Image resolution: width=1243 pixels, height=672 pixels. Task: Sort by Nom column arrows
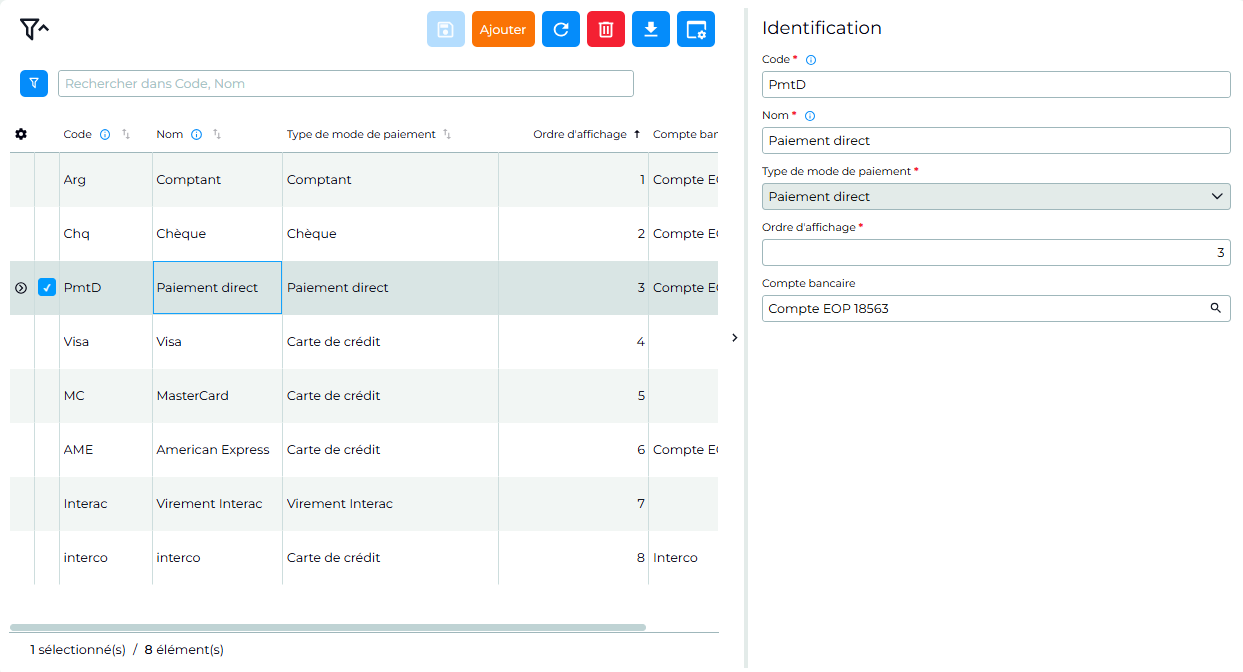217,134
